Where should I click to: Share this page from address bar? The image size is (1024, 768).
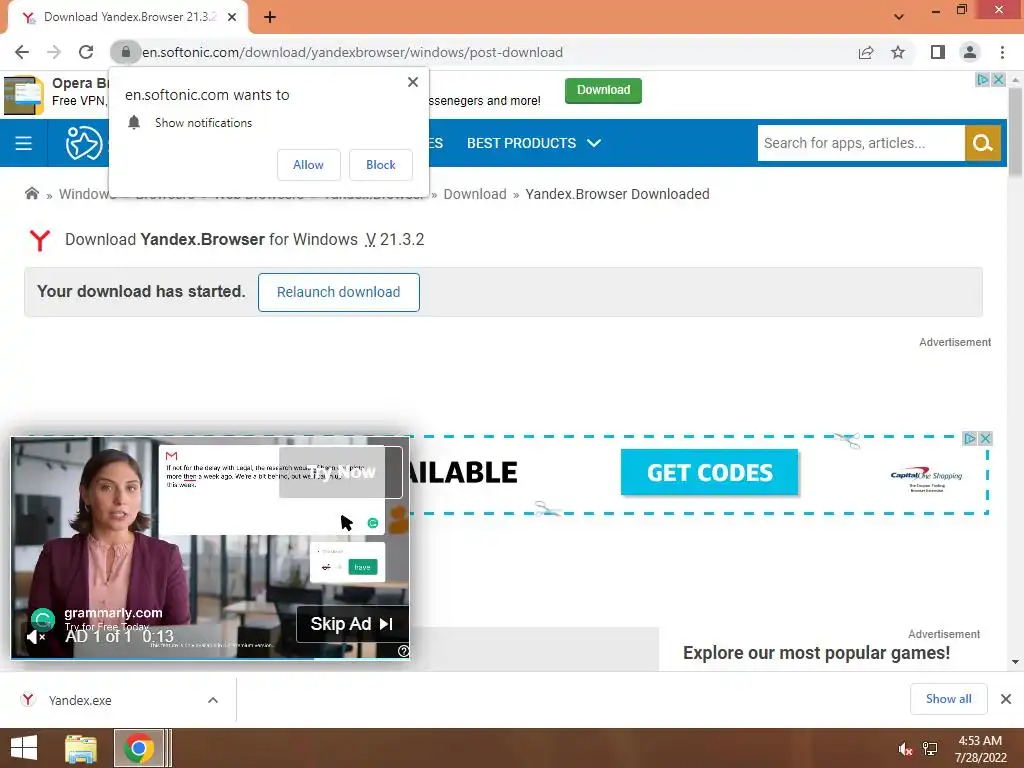pos(866,52)
